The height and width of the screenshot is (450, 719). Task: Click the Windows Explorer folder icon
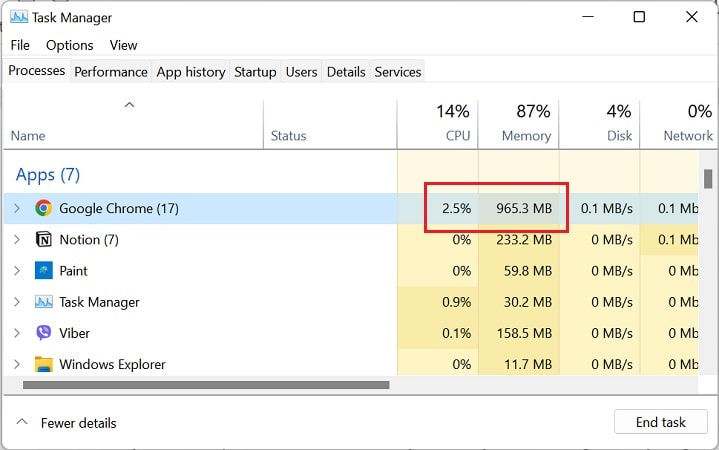tap(44, 364)
